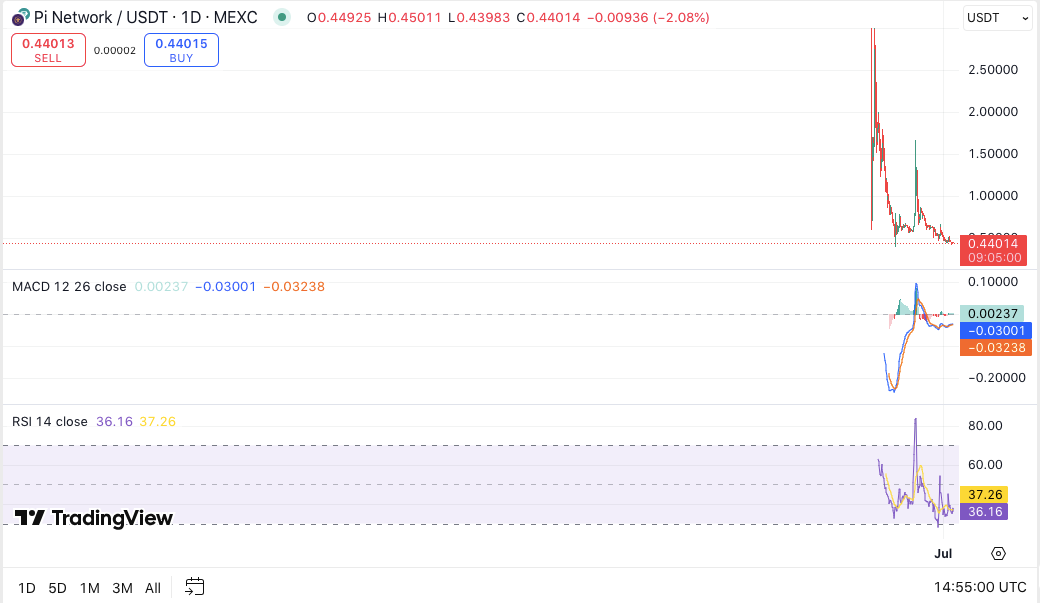Viewport: 1040px width, 603px height.
Task: Click the yellow RSI MA tag 37.26
Action: pos(984,494)
